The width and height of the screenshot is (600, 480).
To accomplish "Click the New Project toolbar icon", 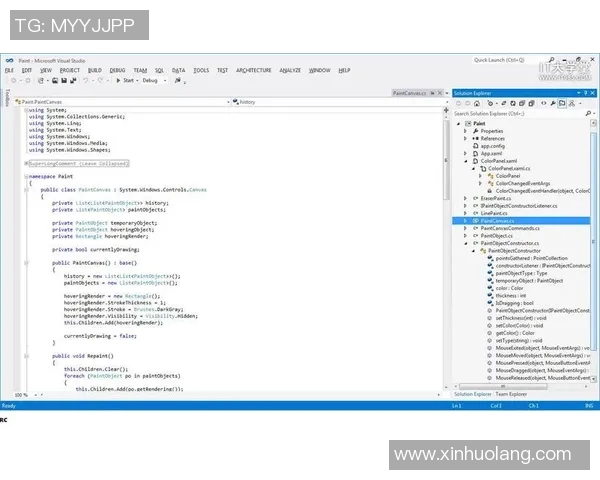I will click(41, 81).
